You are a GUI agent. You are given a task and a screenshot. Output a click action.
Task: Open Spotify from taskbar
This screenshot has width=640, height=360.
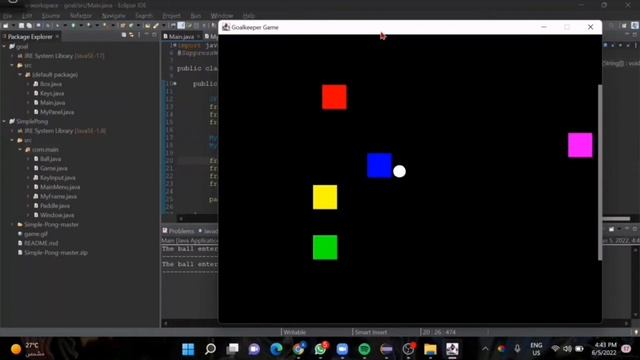pos(364,349)
